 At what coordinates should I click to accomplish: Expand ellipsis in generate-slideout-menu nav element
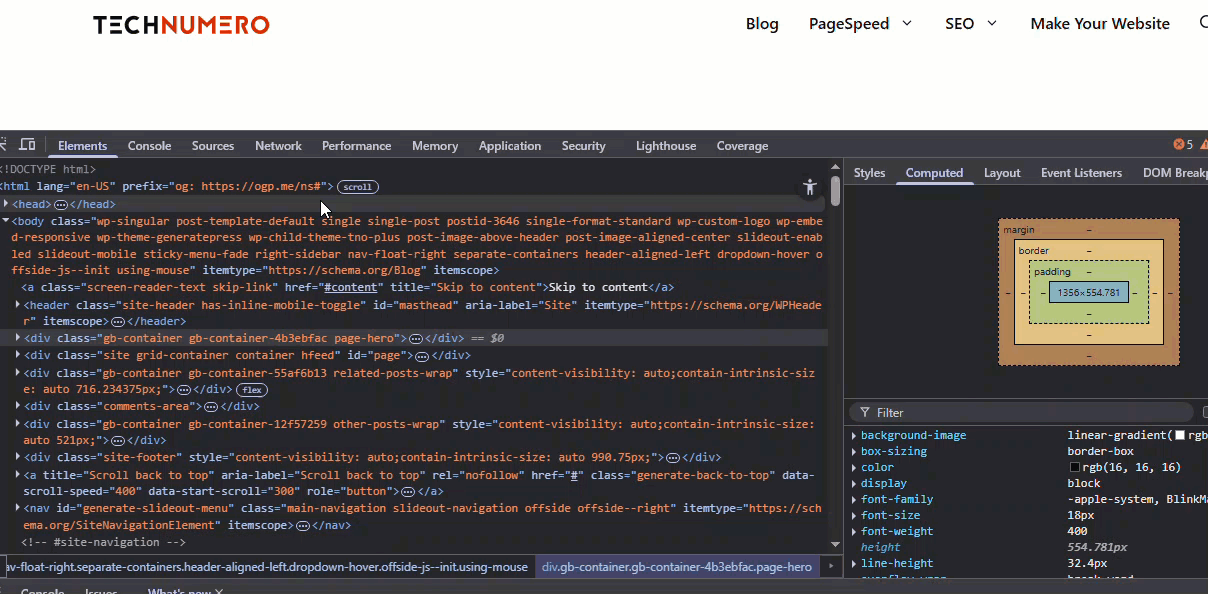(303, 526)
